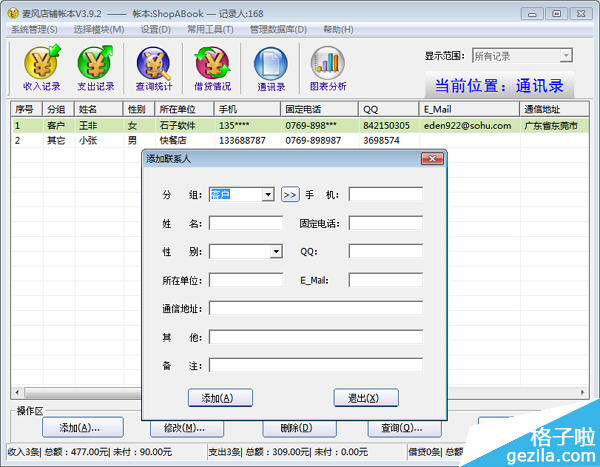Image resolution: width=600 pixels, height=467 pixels.
Task: Close the 添加联系人 dialog with X
Action: 431,158
